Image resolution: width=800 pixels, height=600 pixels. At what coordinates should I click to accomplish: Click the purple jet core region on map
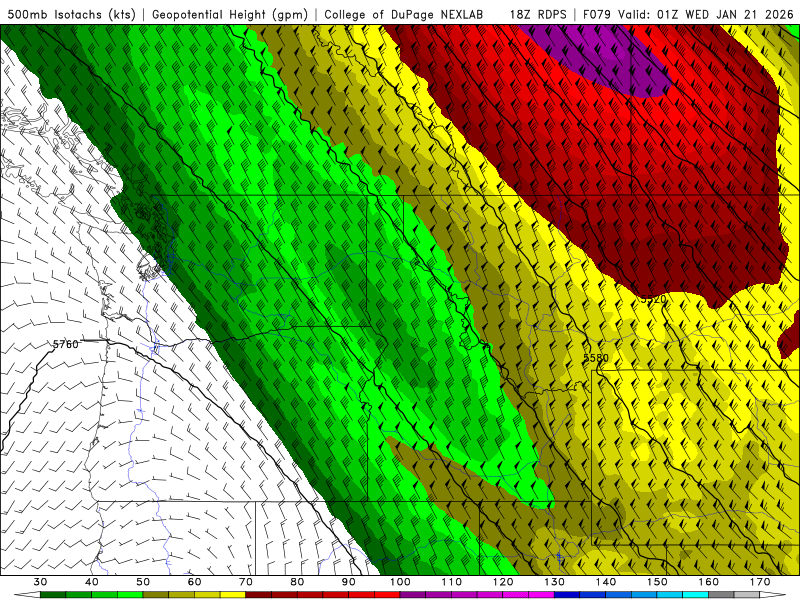(x=602, y=59)
